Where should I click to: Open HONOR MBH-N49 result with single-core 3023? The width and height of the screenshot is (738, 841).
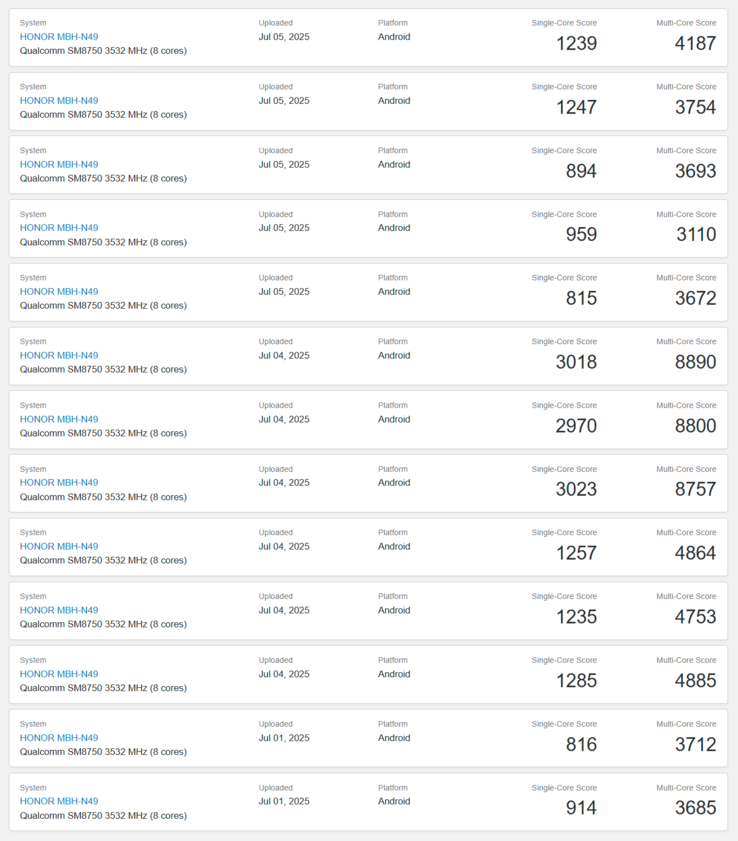[x=59, y=483]
